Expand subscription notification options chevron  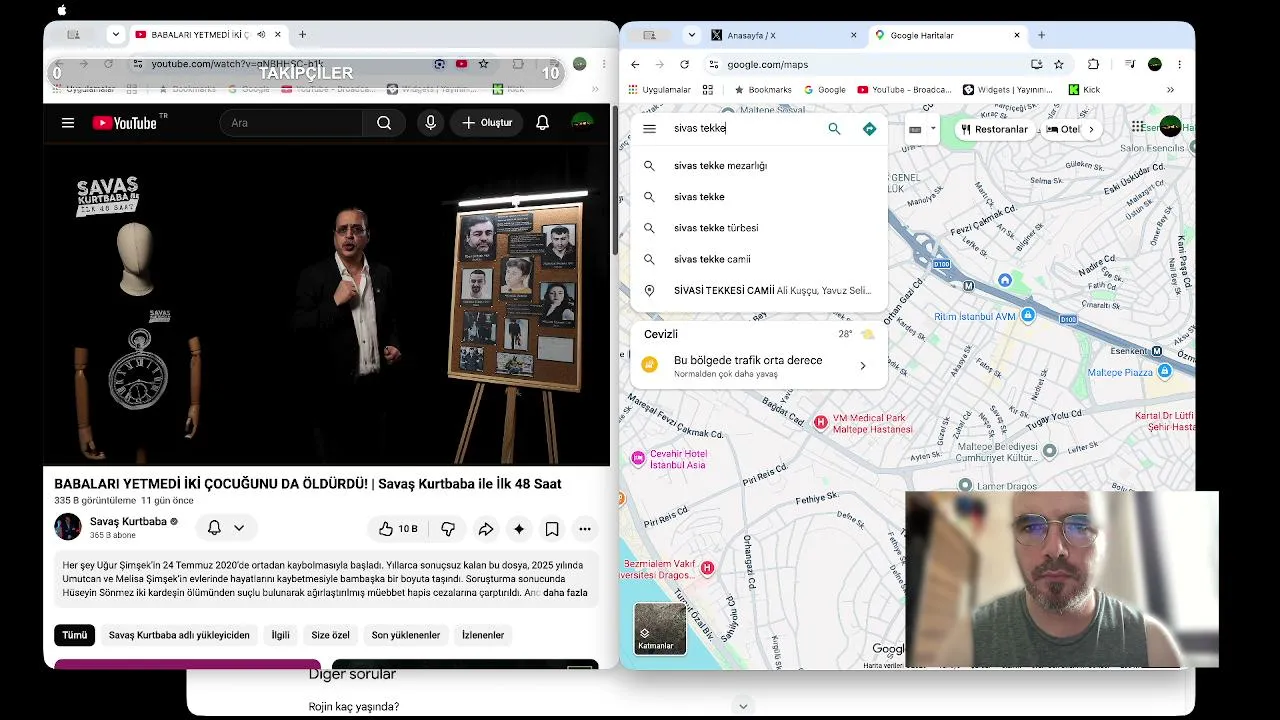click(239, 528)
